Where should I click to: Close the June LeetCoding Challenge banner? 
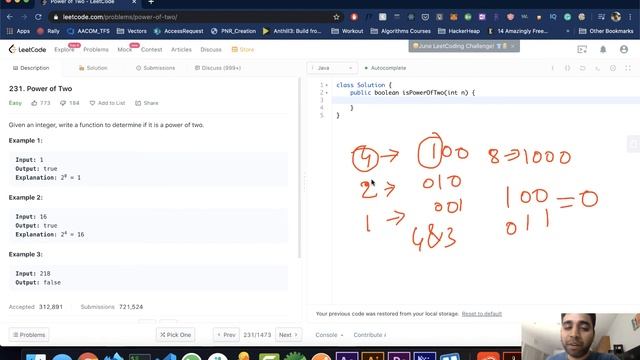tap(513, 46)
